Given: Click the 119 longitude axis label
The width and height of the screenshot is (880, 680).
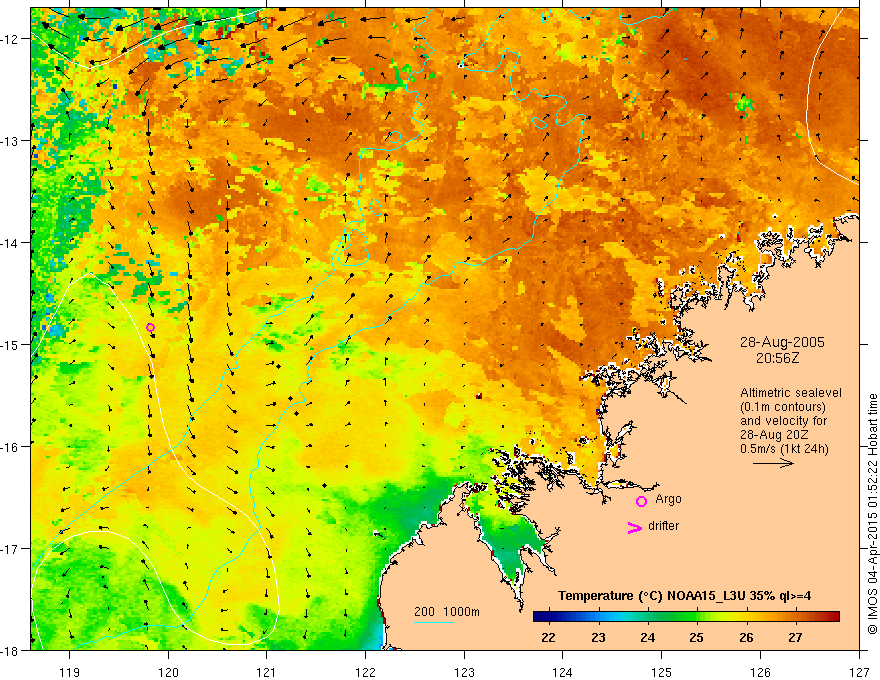Looking at the screenshot, I should point(70,672).
